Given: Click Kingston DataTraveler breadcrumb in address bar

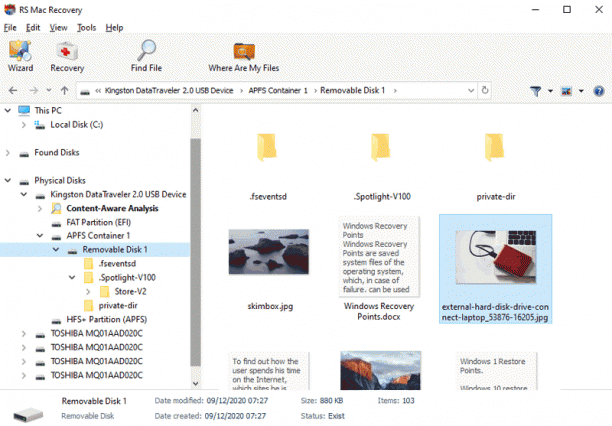Looking at the screenshot, I should pos(169,91).
